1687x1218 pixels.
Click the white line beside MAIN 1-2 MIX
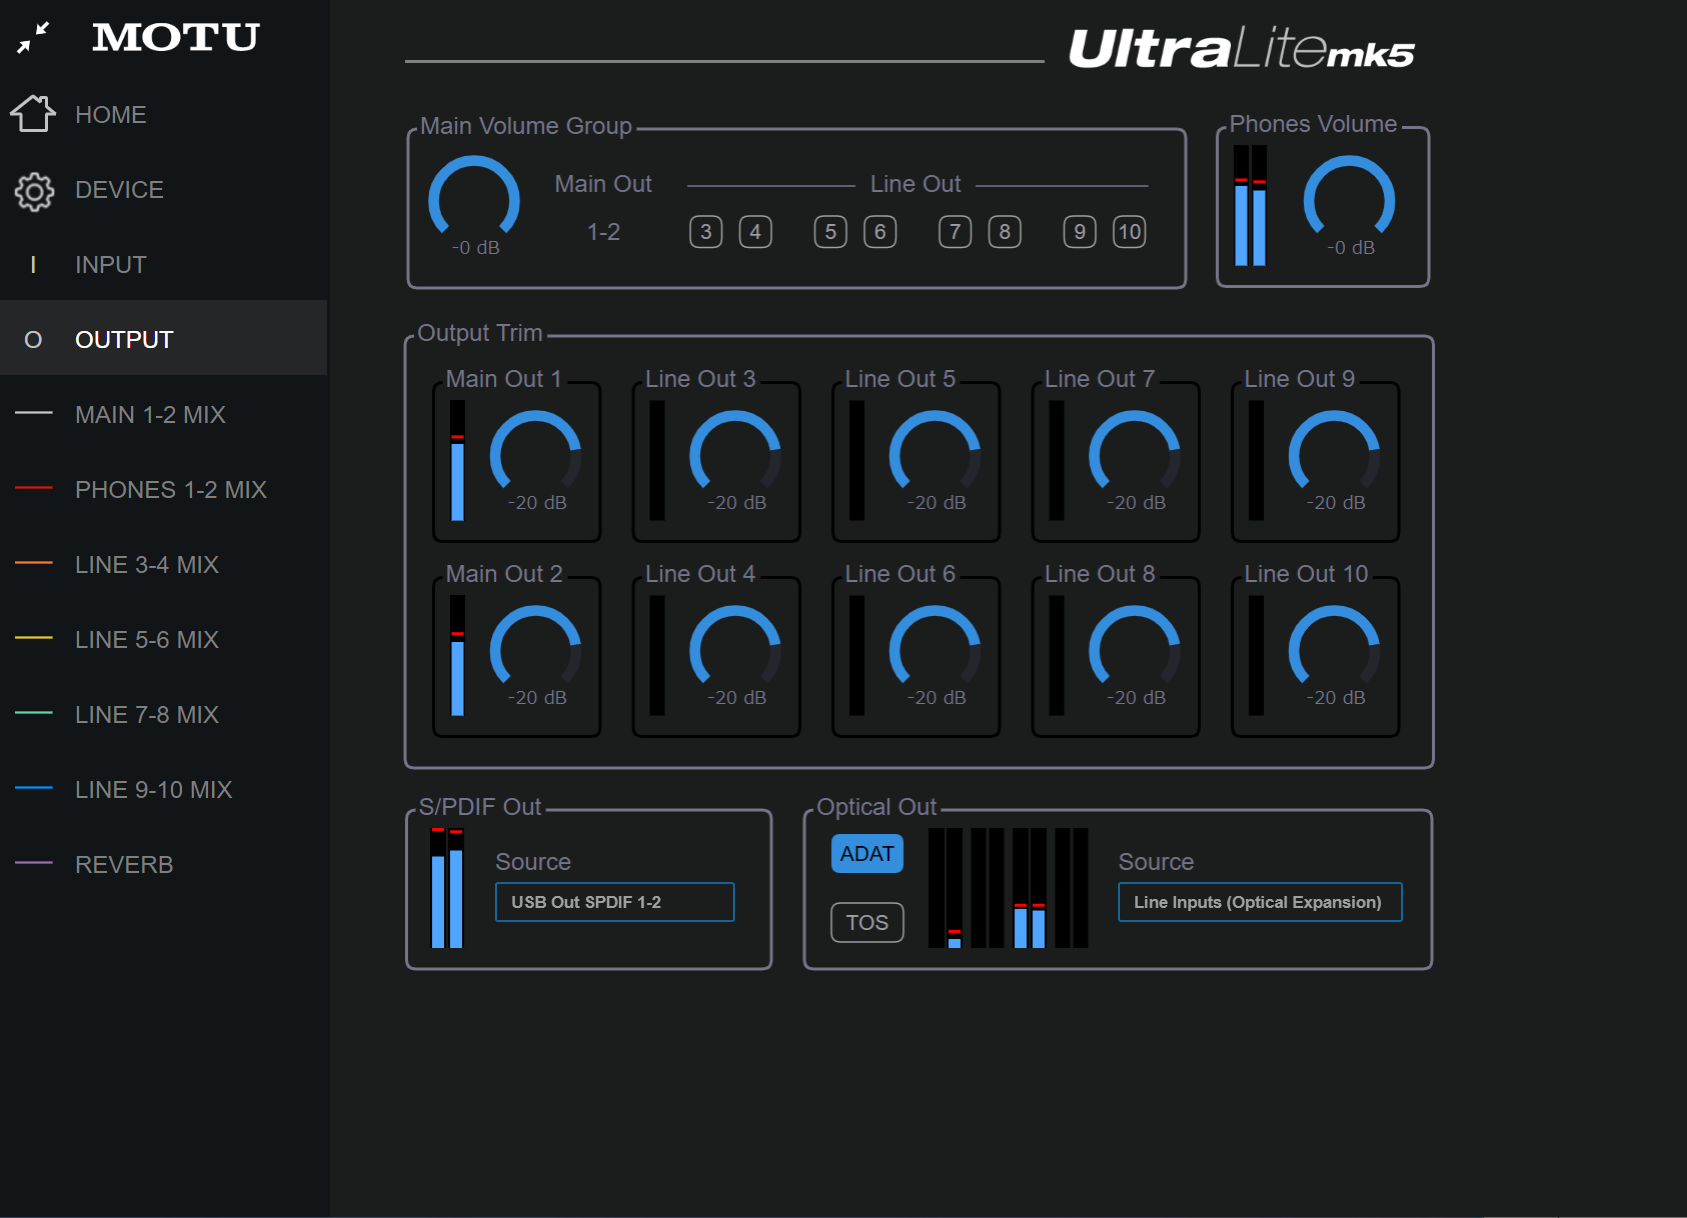pos(33,412)
